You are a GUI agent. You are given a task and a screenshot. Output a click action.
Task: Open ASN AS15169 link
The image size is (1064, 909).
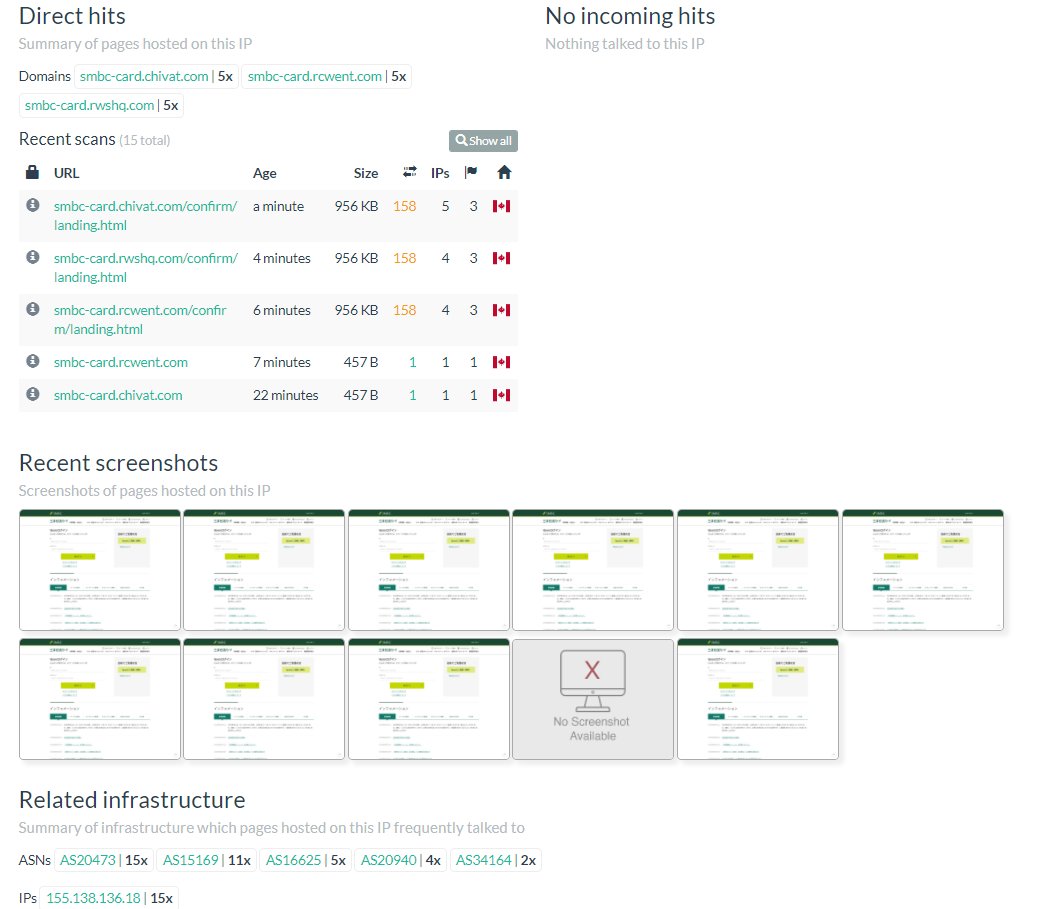(x=191, y=860)
